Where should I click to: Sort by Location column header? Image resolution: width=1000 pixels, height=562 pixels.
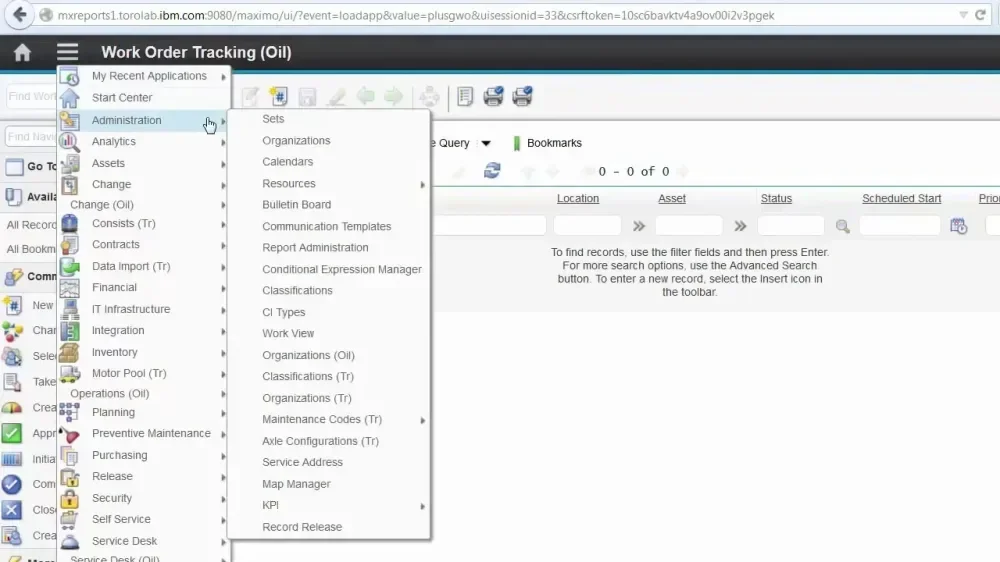pyautogui.click(x=578, y=198)
